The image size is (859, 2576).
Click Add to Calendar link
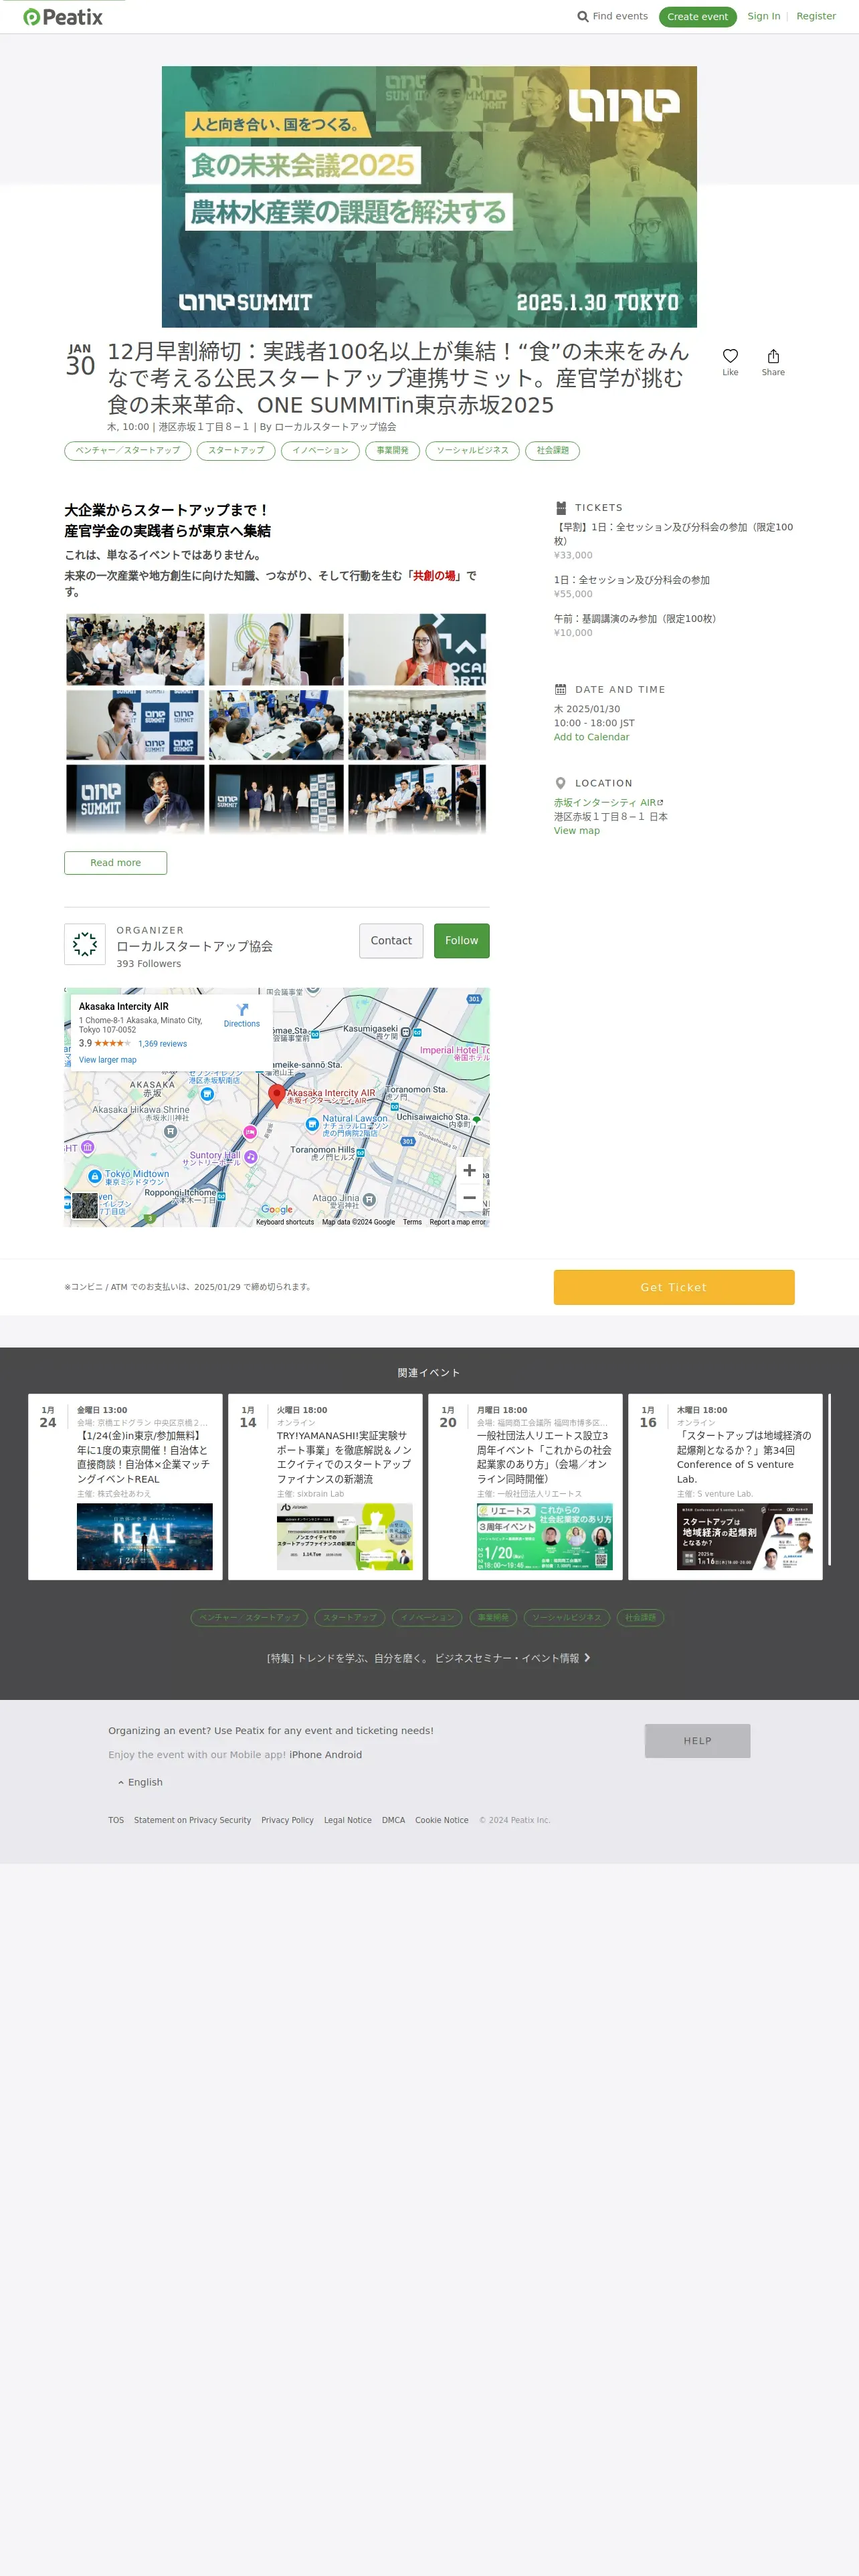coord(592,737)
